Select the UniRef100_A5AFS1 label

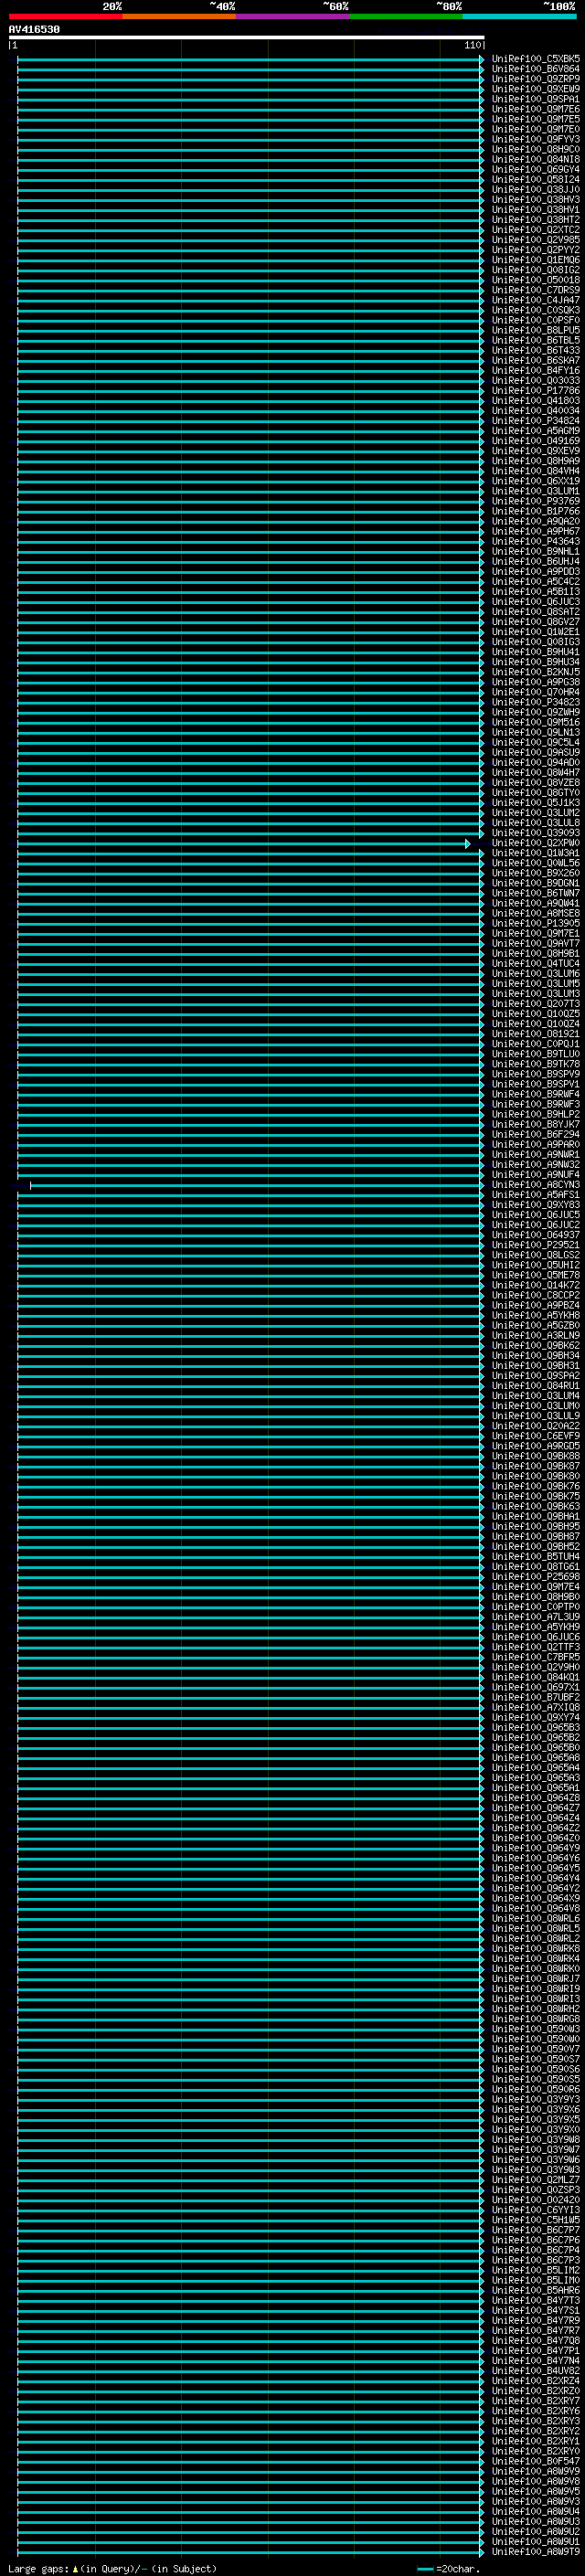(536, 1195)
